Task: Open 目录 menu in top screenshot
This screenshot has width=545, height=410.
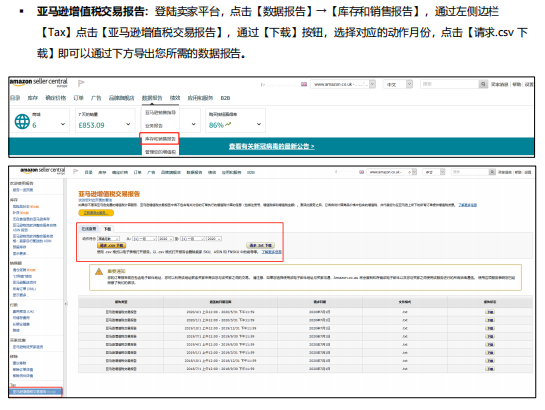Action: [15, 98]
